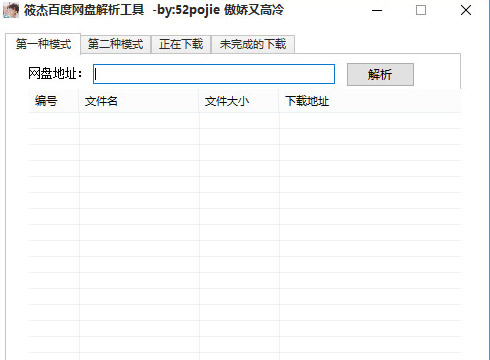Click the 解析 button
Image resolution: width=490 pixels, height=360 pixels.
pos(380,74)
